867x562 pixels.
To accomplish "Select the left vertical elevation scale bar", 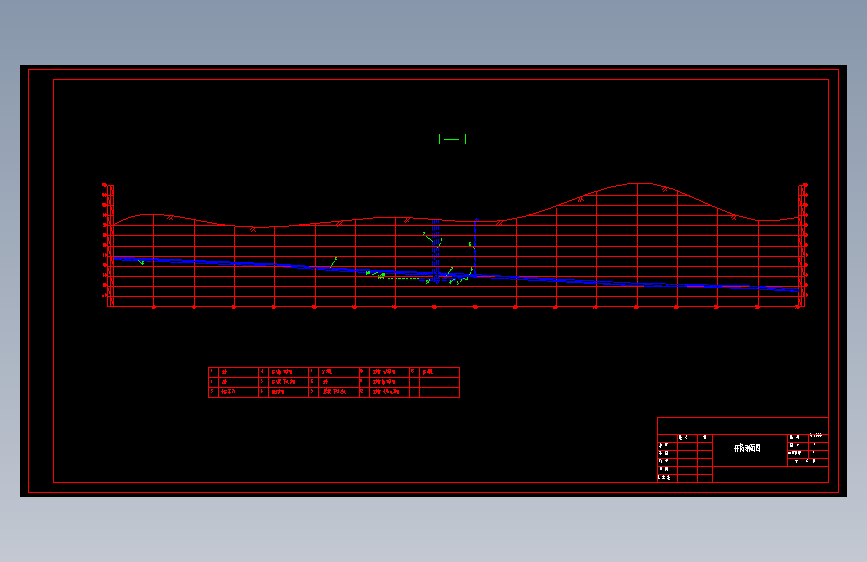I will [x=110, y=245].
